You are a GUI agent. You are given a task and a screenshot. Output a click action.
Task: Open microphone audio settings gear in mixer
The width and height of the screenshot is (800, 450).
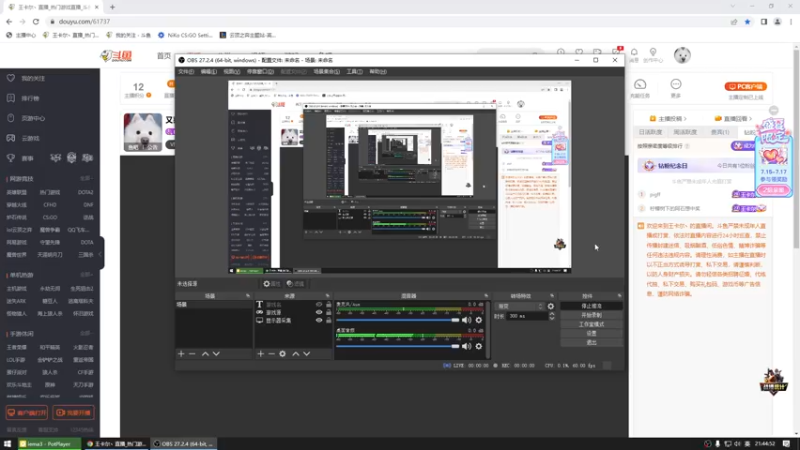pos(479,320)
